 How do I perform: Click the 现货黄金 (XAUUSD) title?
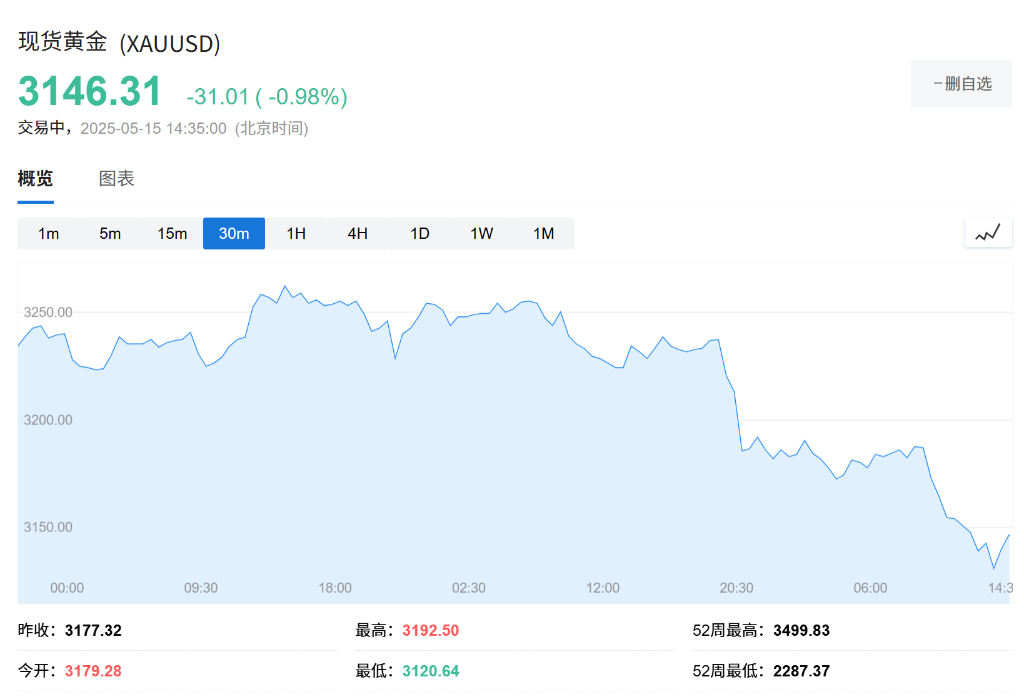tap(119, 43)
